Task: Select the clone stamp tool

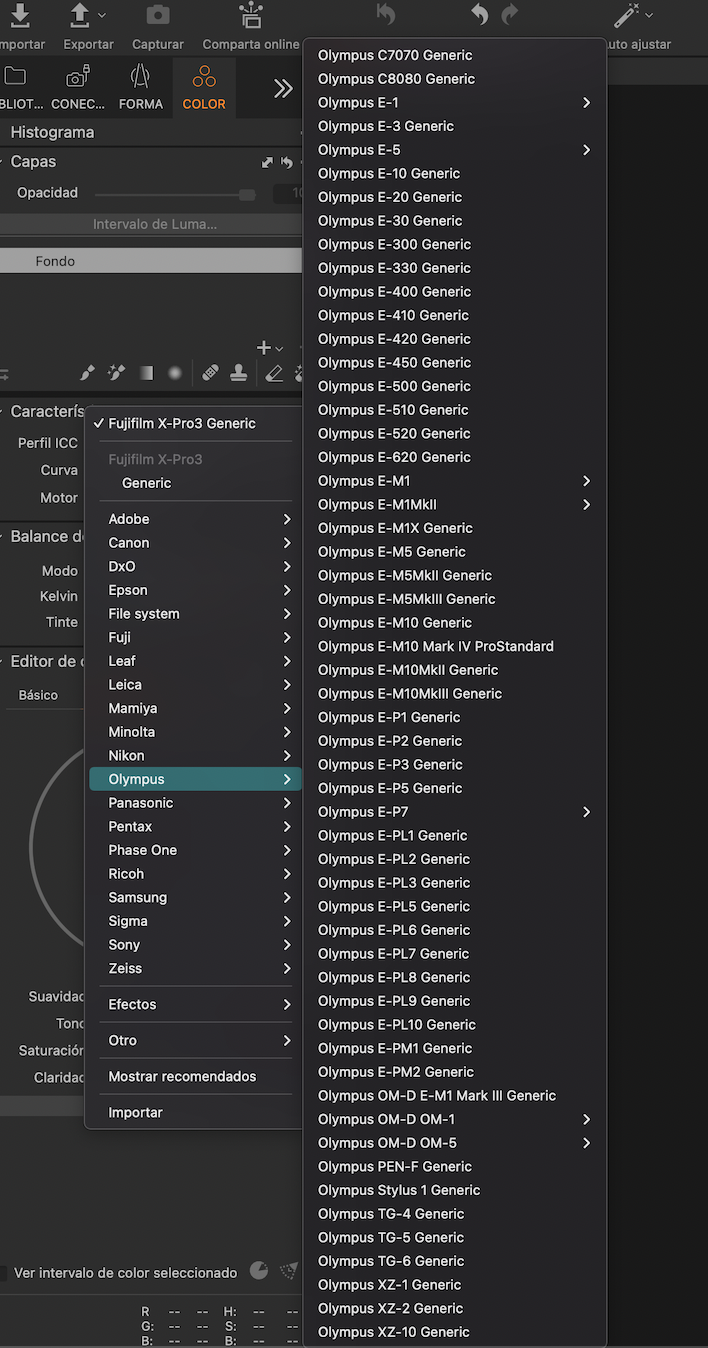Action: [x=239, y=373]
